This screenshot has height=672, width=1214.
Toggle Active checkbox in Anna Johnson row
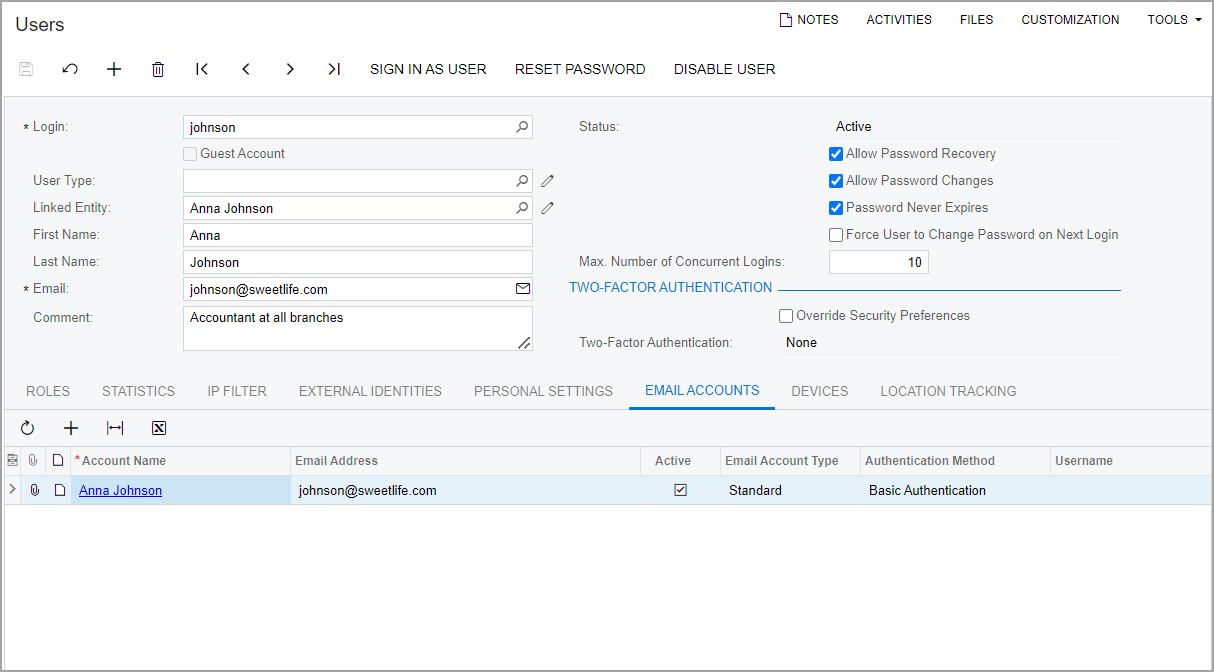coord(681,490)
